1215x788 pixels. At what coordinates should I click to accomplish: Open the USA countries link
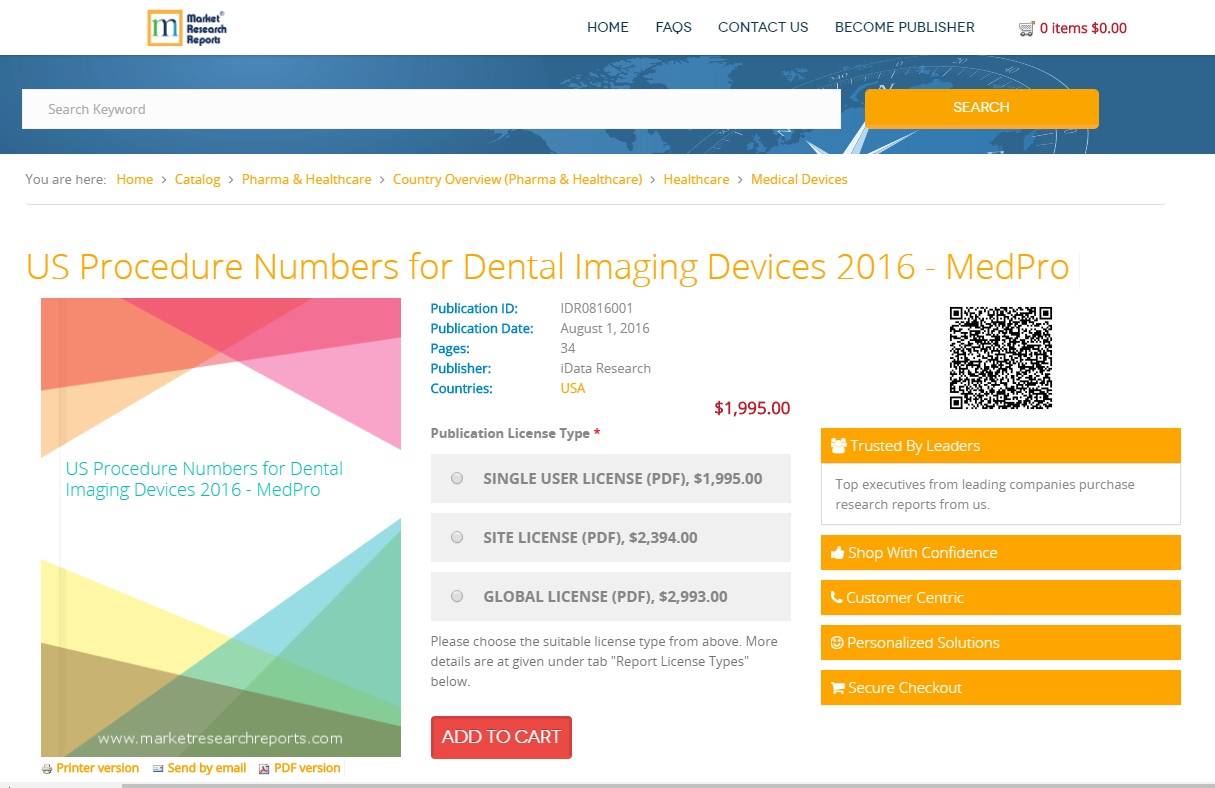point(572,388)
